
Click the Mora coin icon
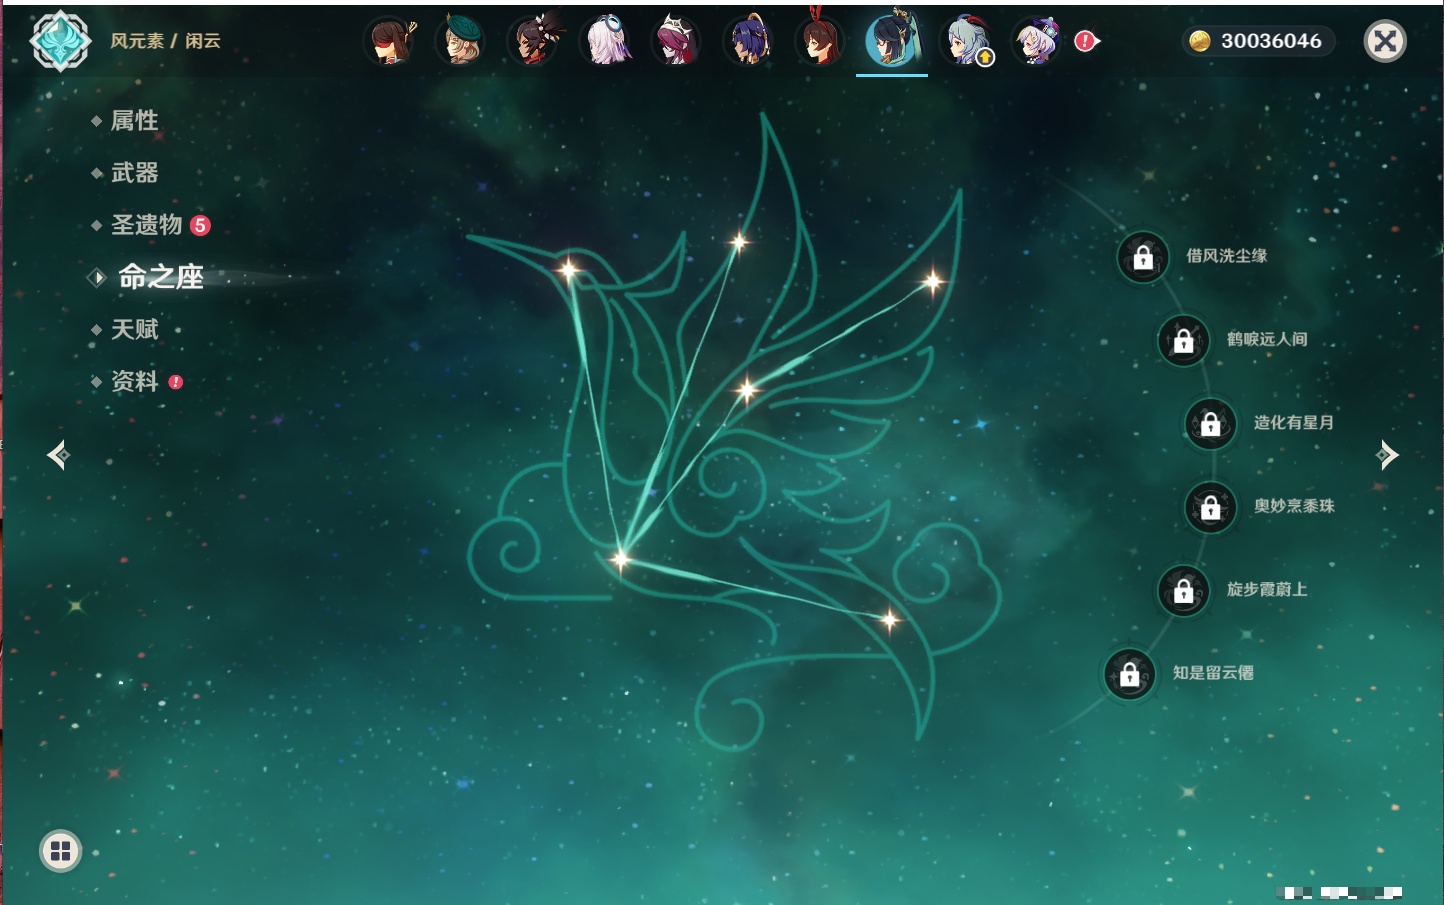point(1199,41)
